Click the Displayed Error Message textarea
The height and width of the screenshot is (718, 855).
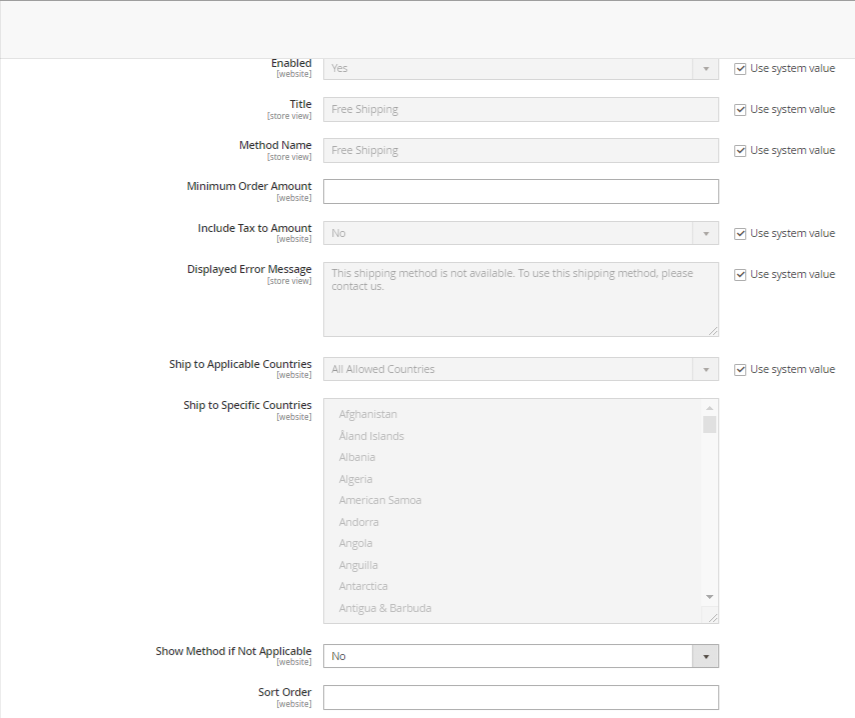[x=520, y=299]
